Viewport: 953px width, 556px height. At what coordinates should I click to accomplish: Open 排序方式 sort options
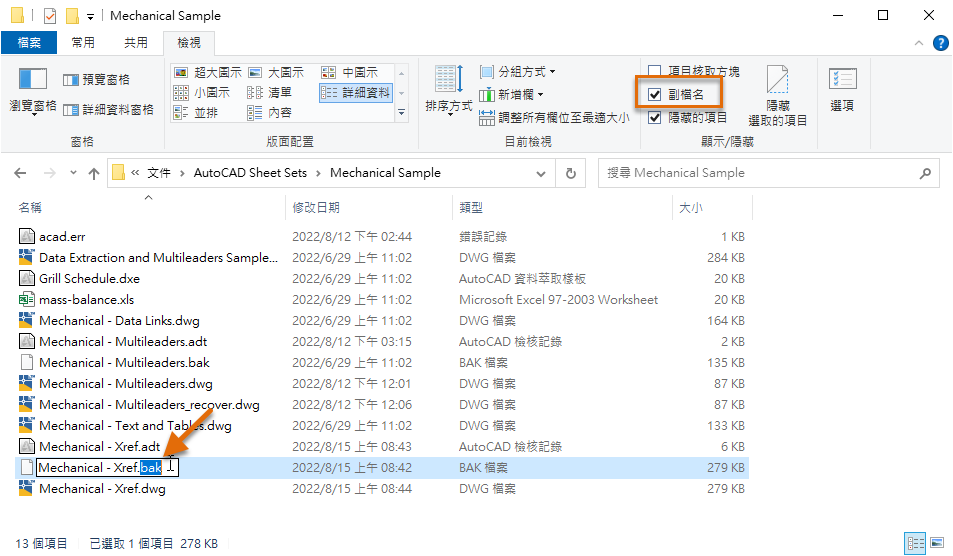point(449,91)
